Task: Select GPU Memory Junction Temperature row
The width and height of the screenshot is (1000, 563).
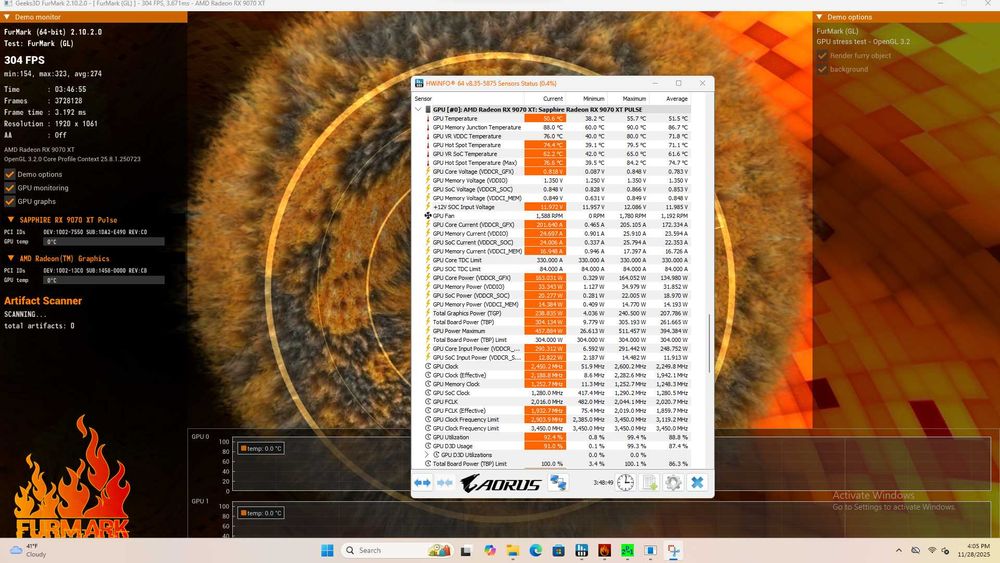Action: coord(552,128)
